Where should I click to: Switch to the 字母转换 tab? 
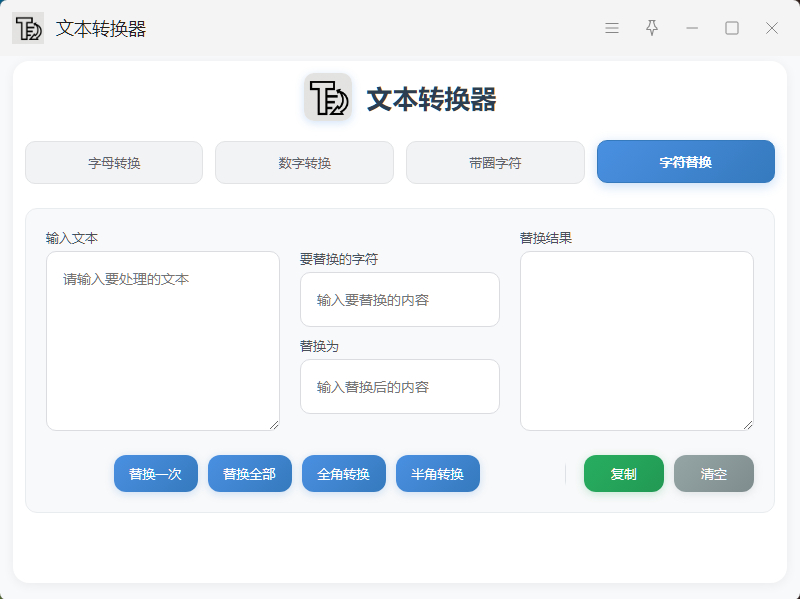tap(114, 163)
